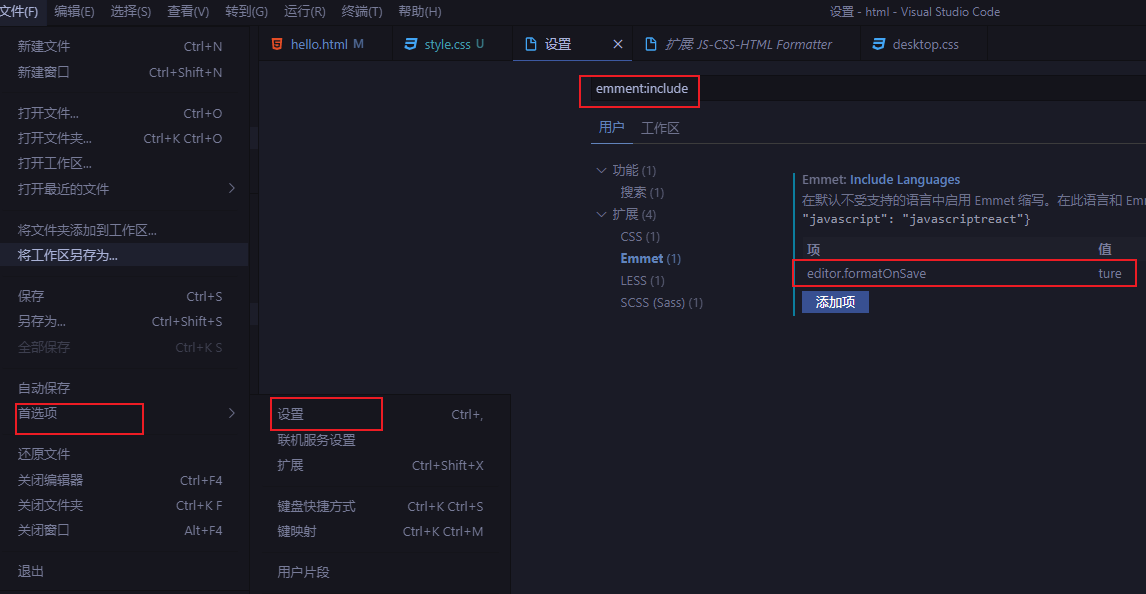Choose 另存为... from the file menu
Image resolution: width=1146 pixels, height=594 pixels.
(124, 321)
